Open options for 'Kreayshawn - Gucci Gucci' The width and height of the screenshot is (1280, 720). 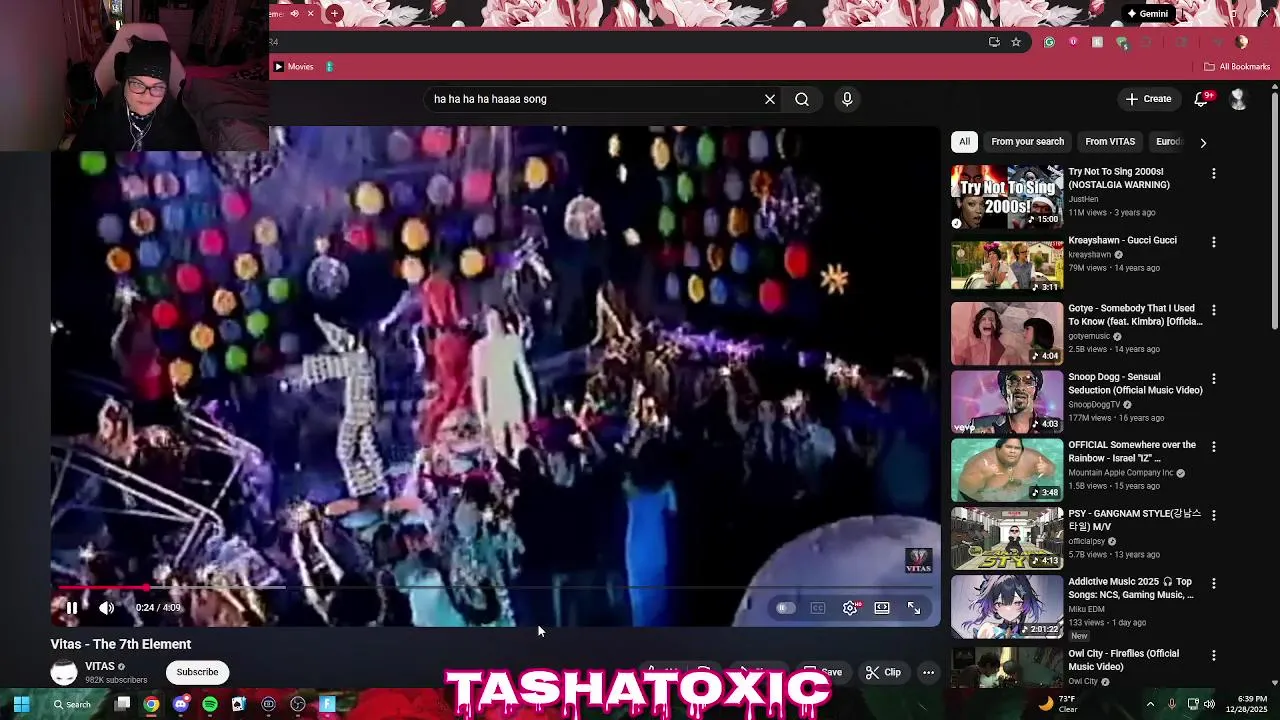click(x=1214, y=242)
